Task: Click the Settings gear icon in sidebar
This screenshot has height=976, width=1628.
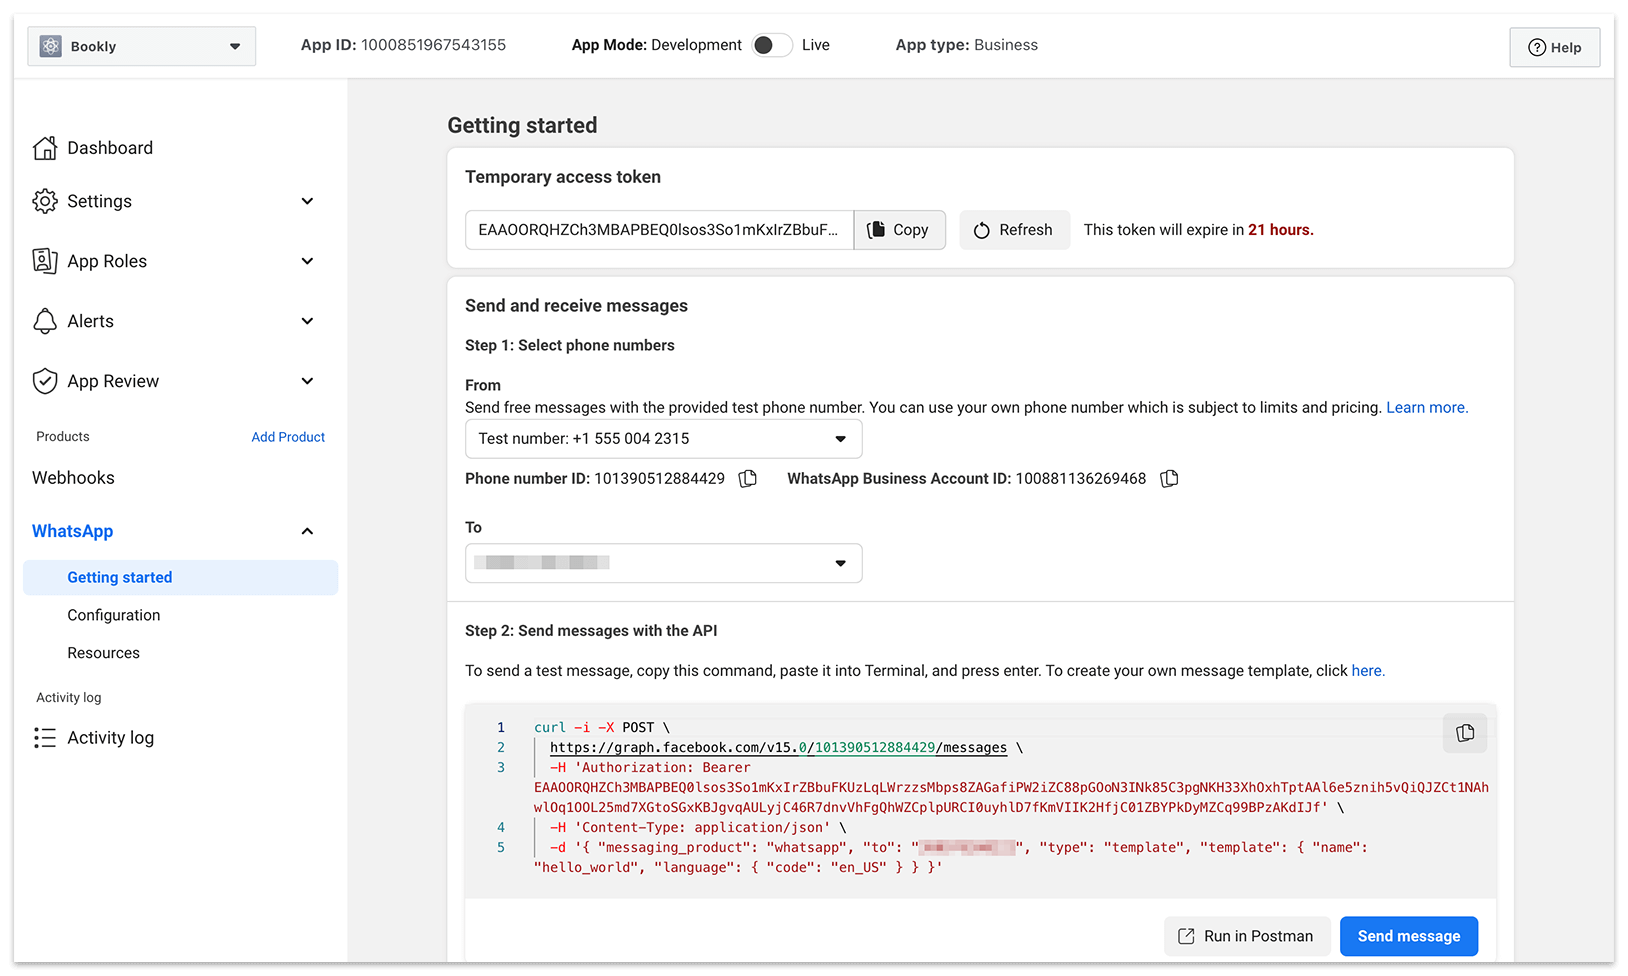Action: [x=45, y=201]
